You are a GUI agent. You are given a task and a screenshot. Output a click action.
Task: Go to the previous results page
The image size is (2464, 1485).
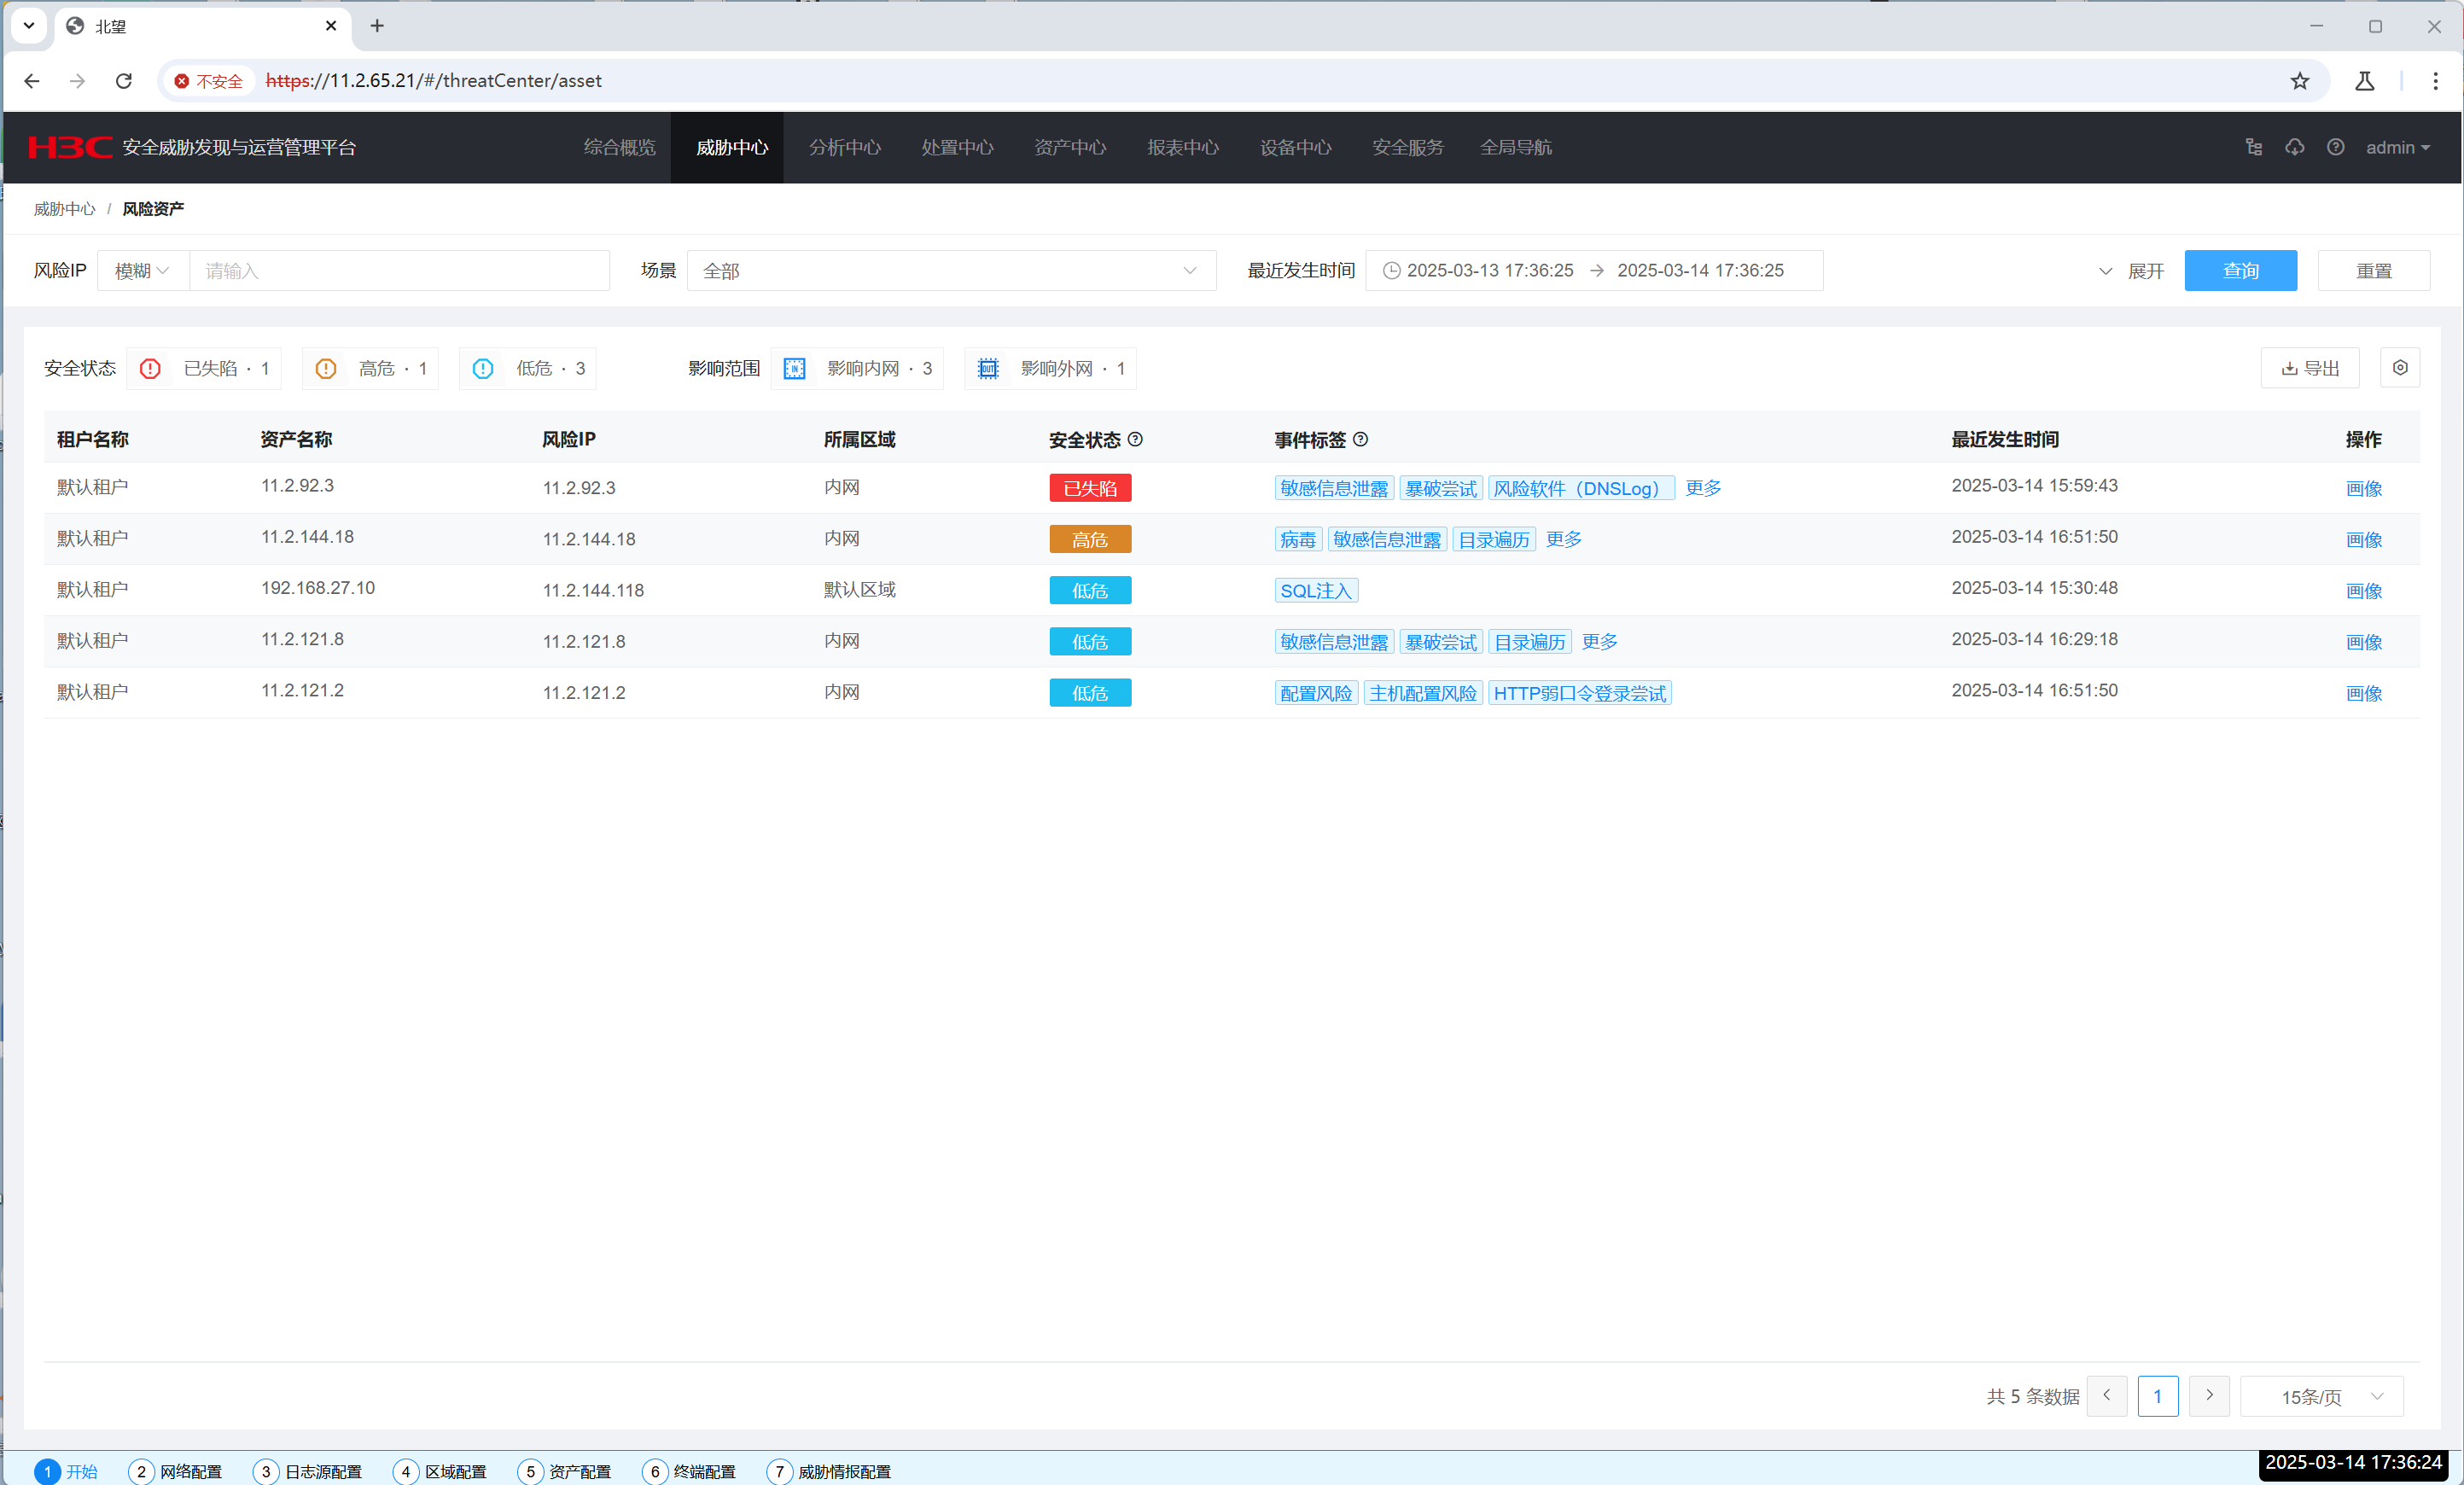tap(2107, 1396)
